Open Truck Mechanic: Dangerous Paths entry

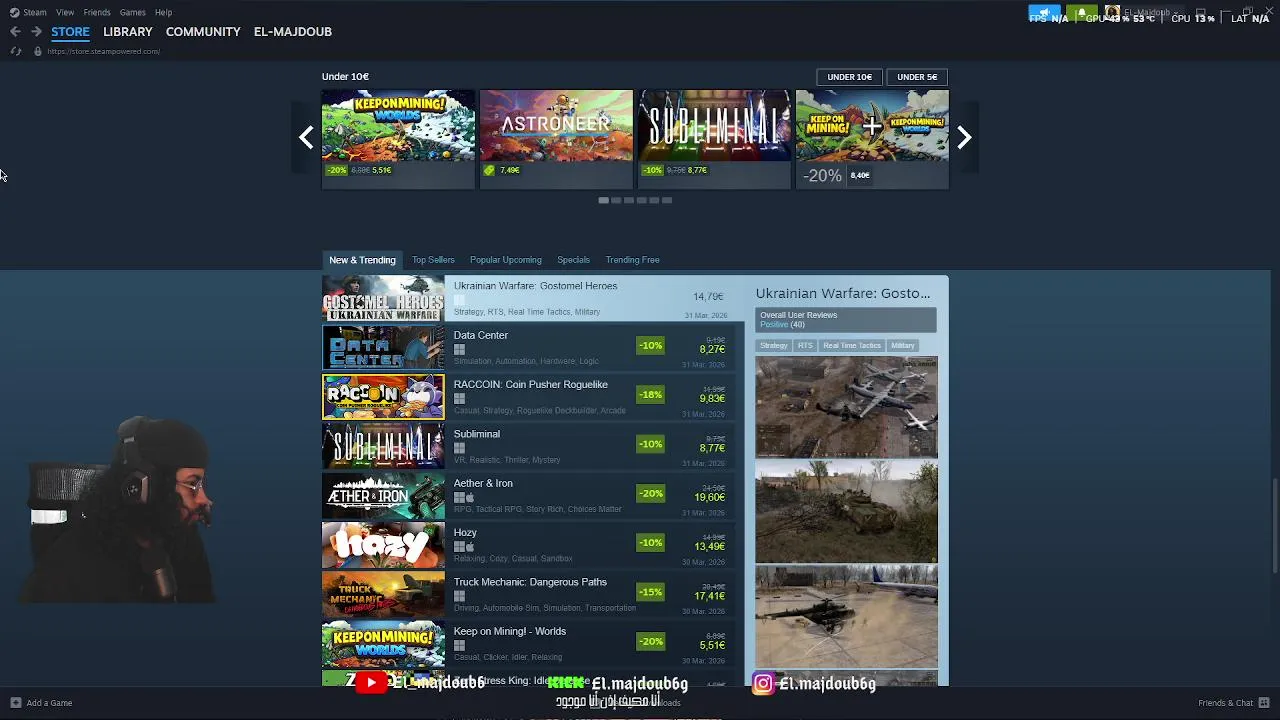click(x=528, y=594)
